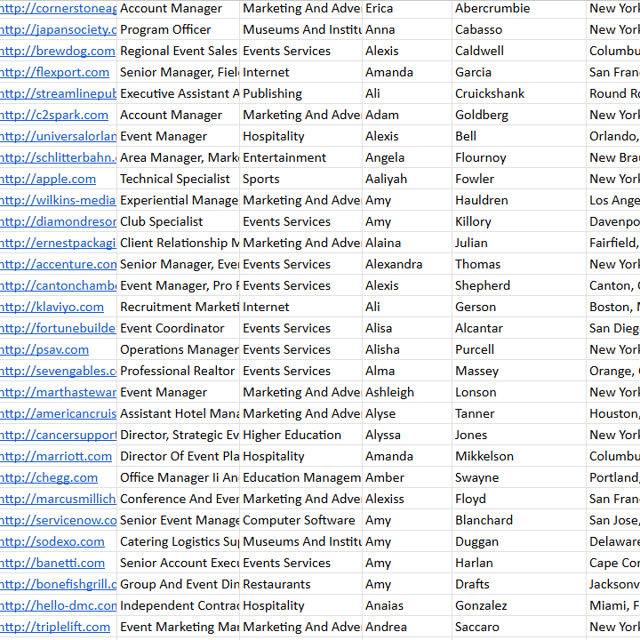Open the sodexo.com hyperlink
This screenshot has height=640, width=640.
[52, 542]
